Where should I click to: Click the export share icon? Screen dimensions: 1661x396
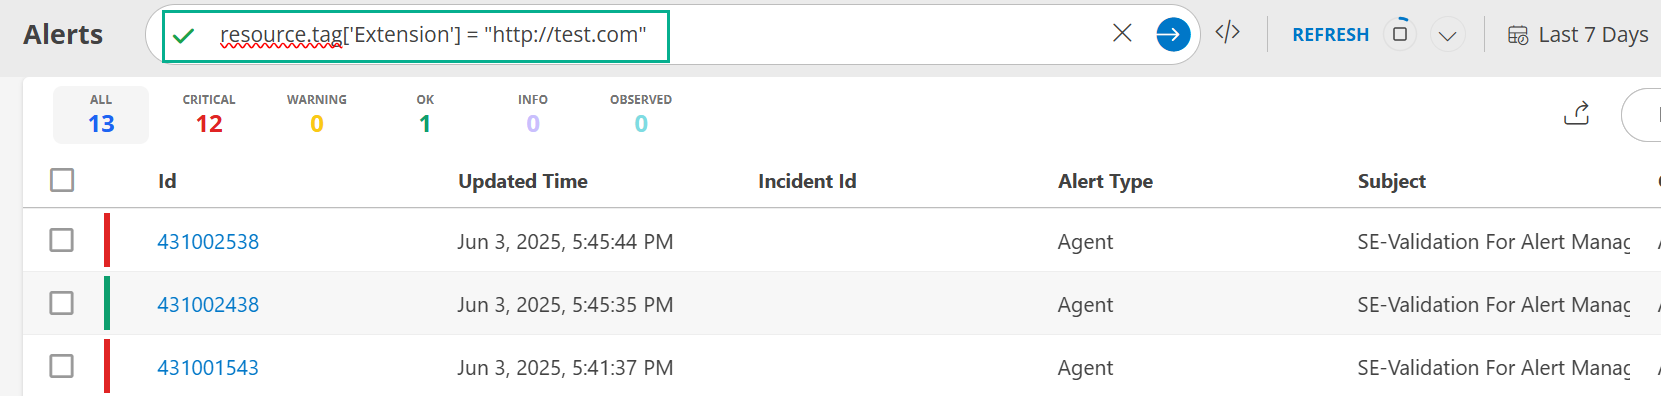(1577, 113)
